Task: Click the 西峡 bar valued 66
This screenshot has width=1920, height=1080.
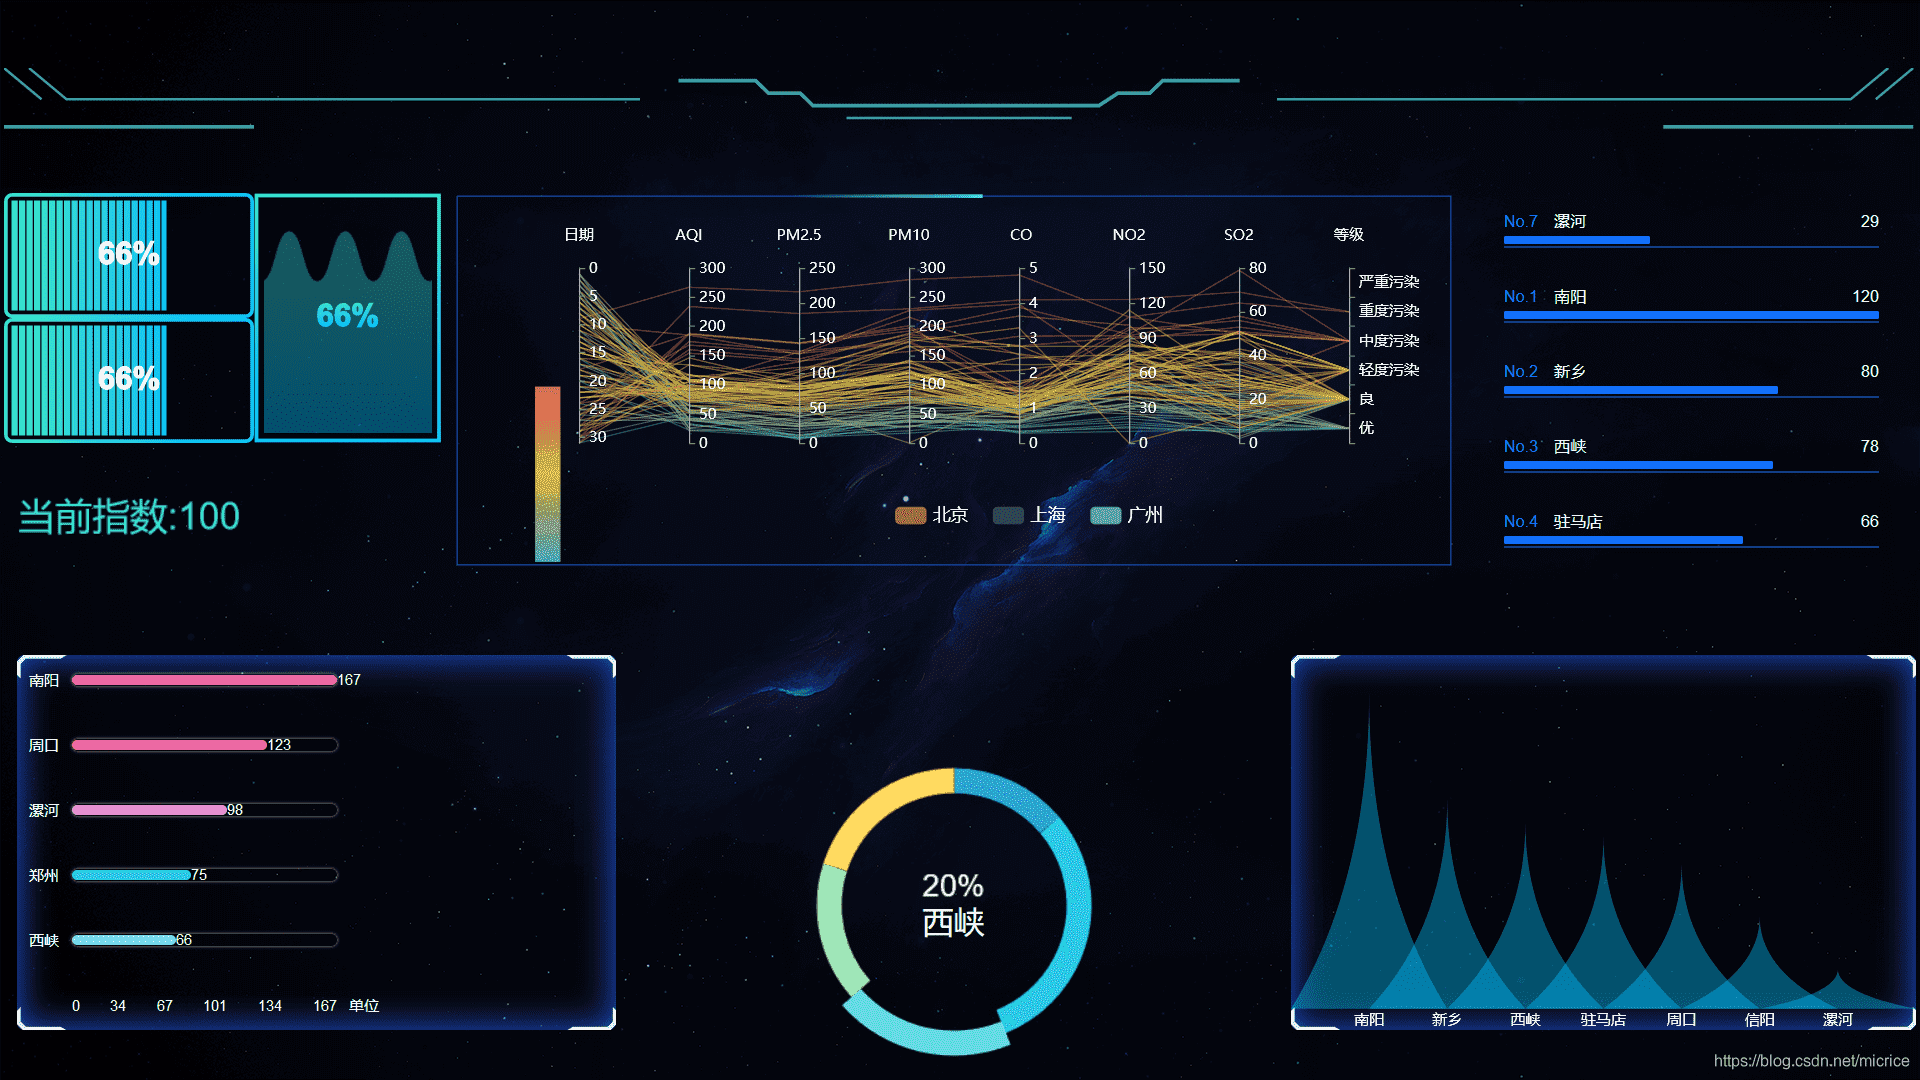Action: coord(124,940)
